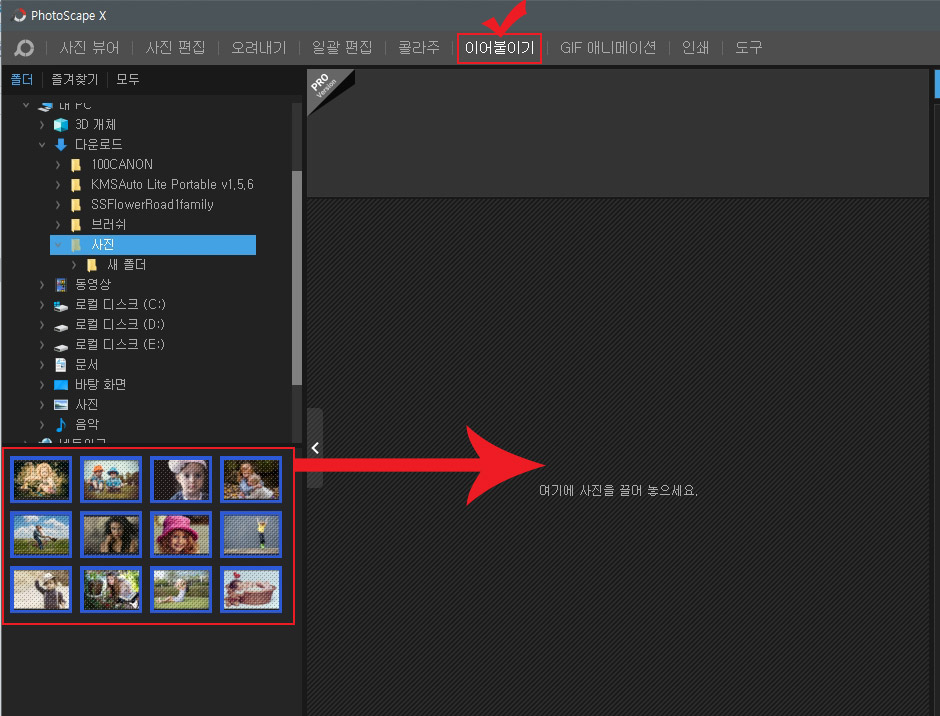
Task: Select the 바탕 화면 tree item
Action: pyautogui.click(x=100, y=384)
